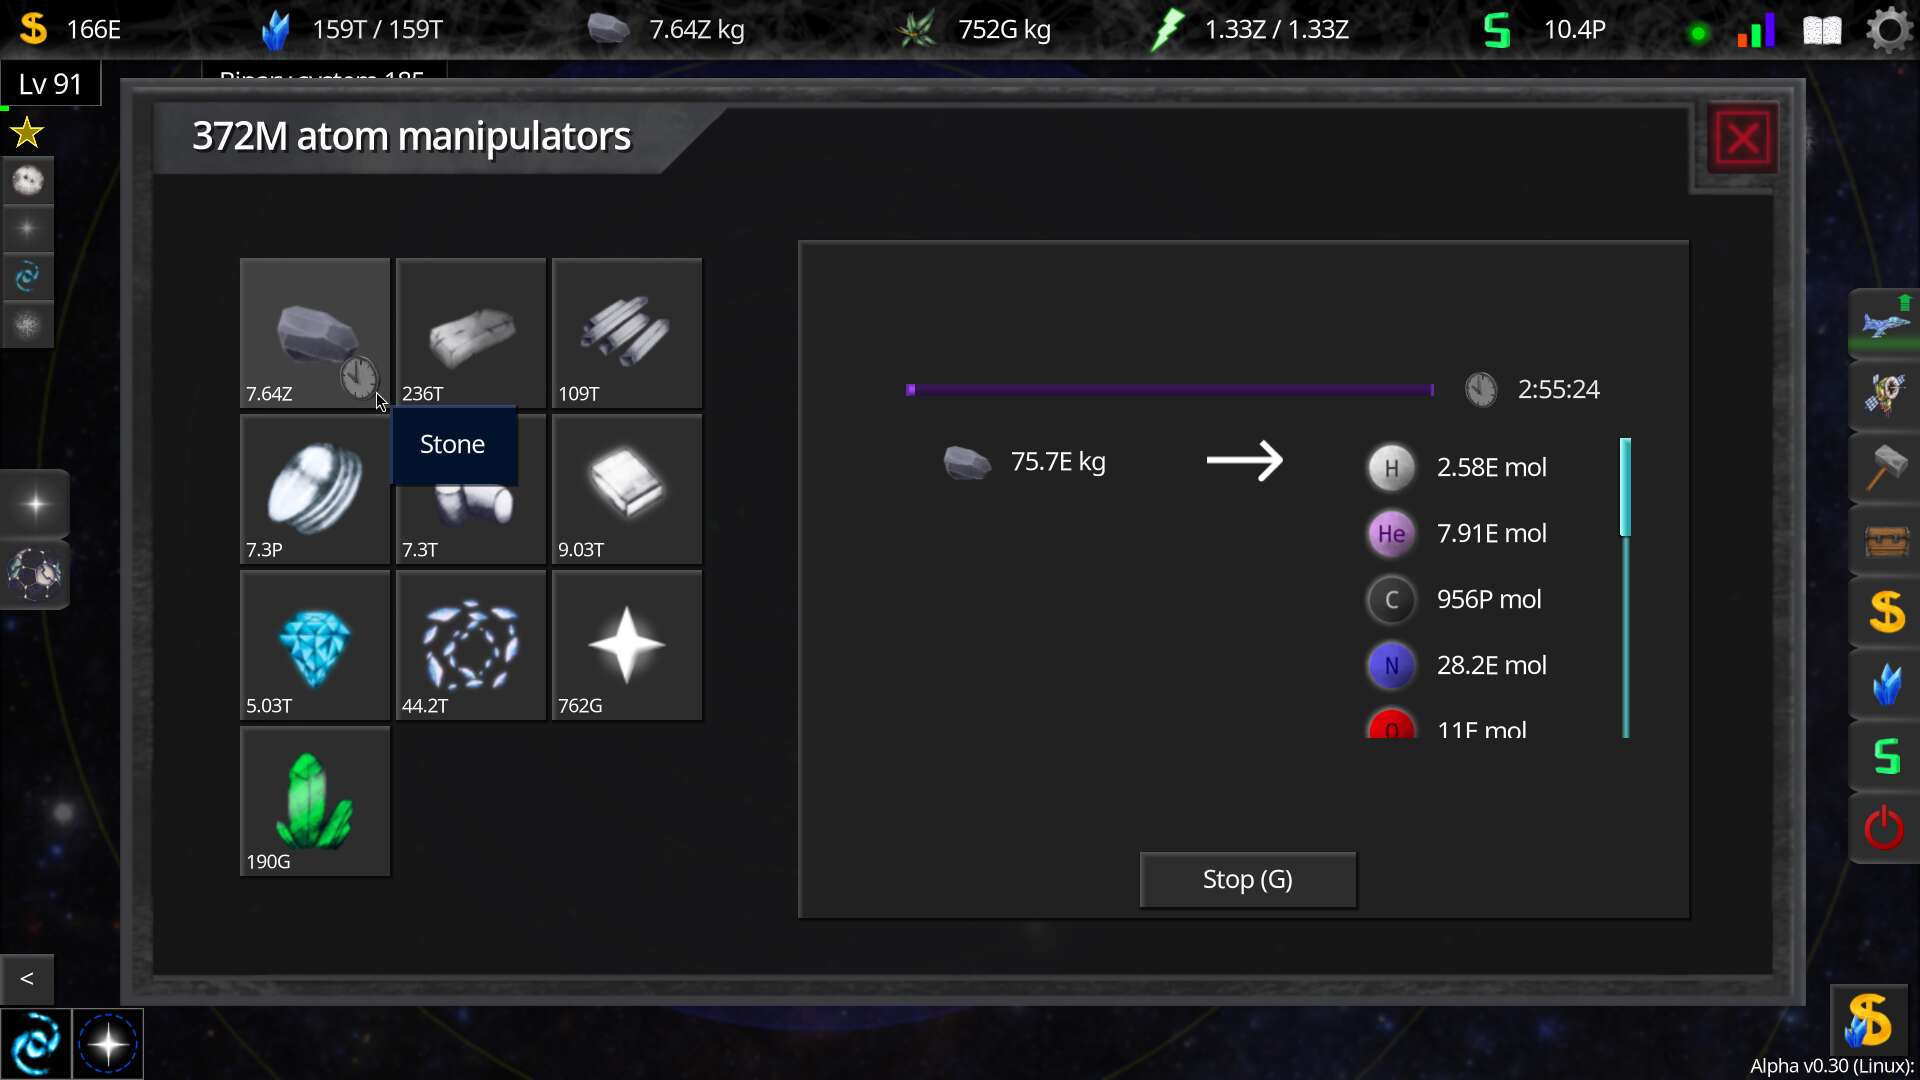Click the gold dollar money icon

point(33,28)
